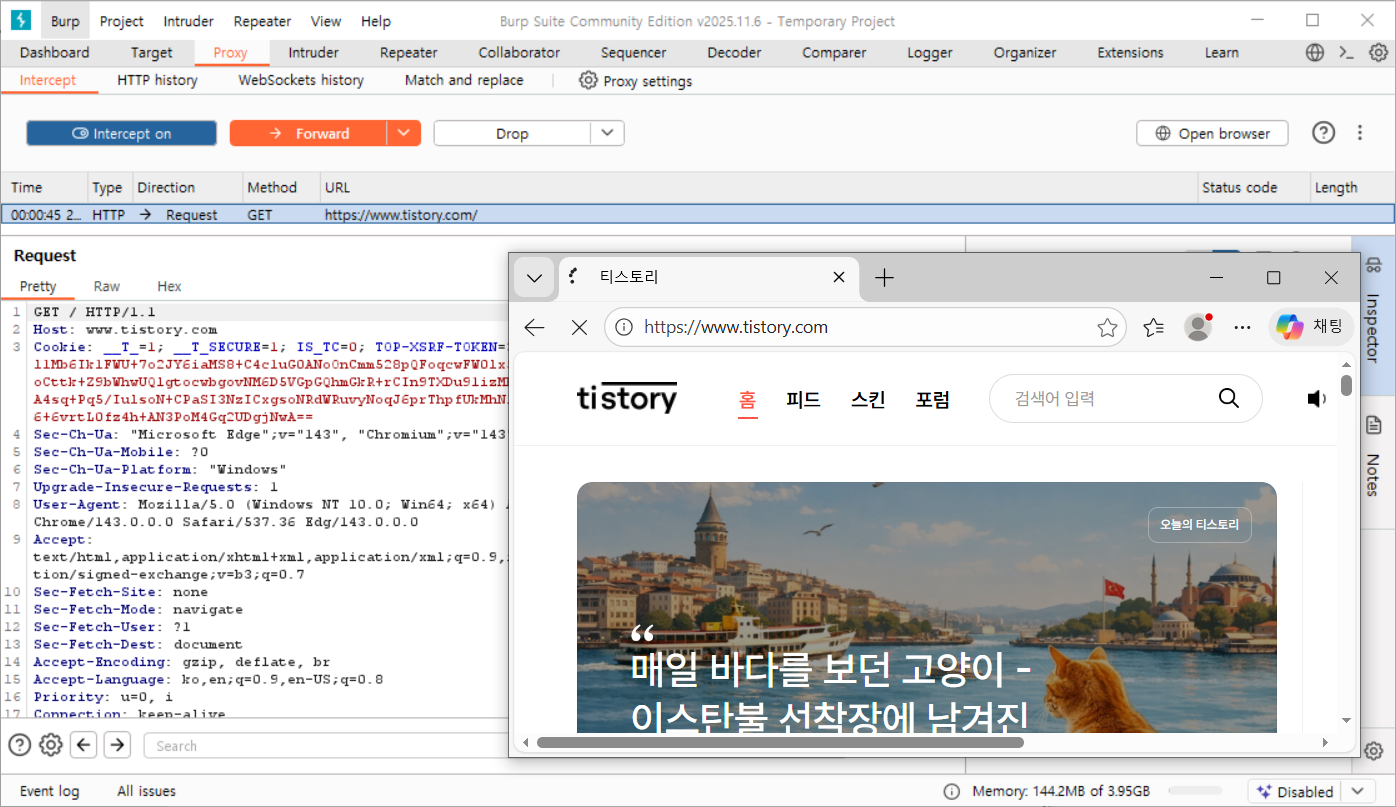
Task: Click the 피드 link on tistory
Action: (803, 399)
